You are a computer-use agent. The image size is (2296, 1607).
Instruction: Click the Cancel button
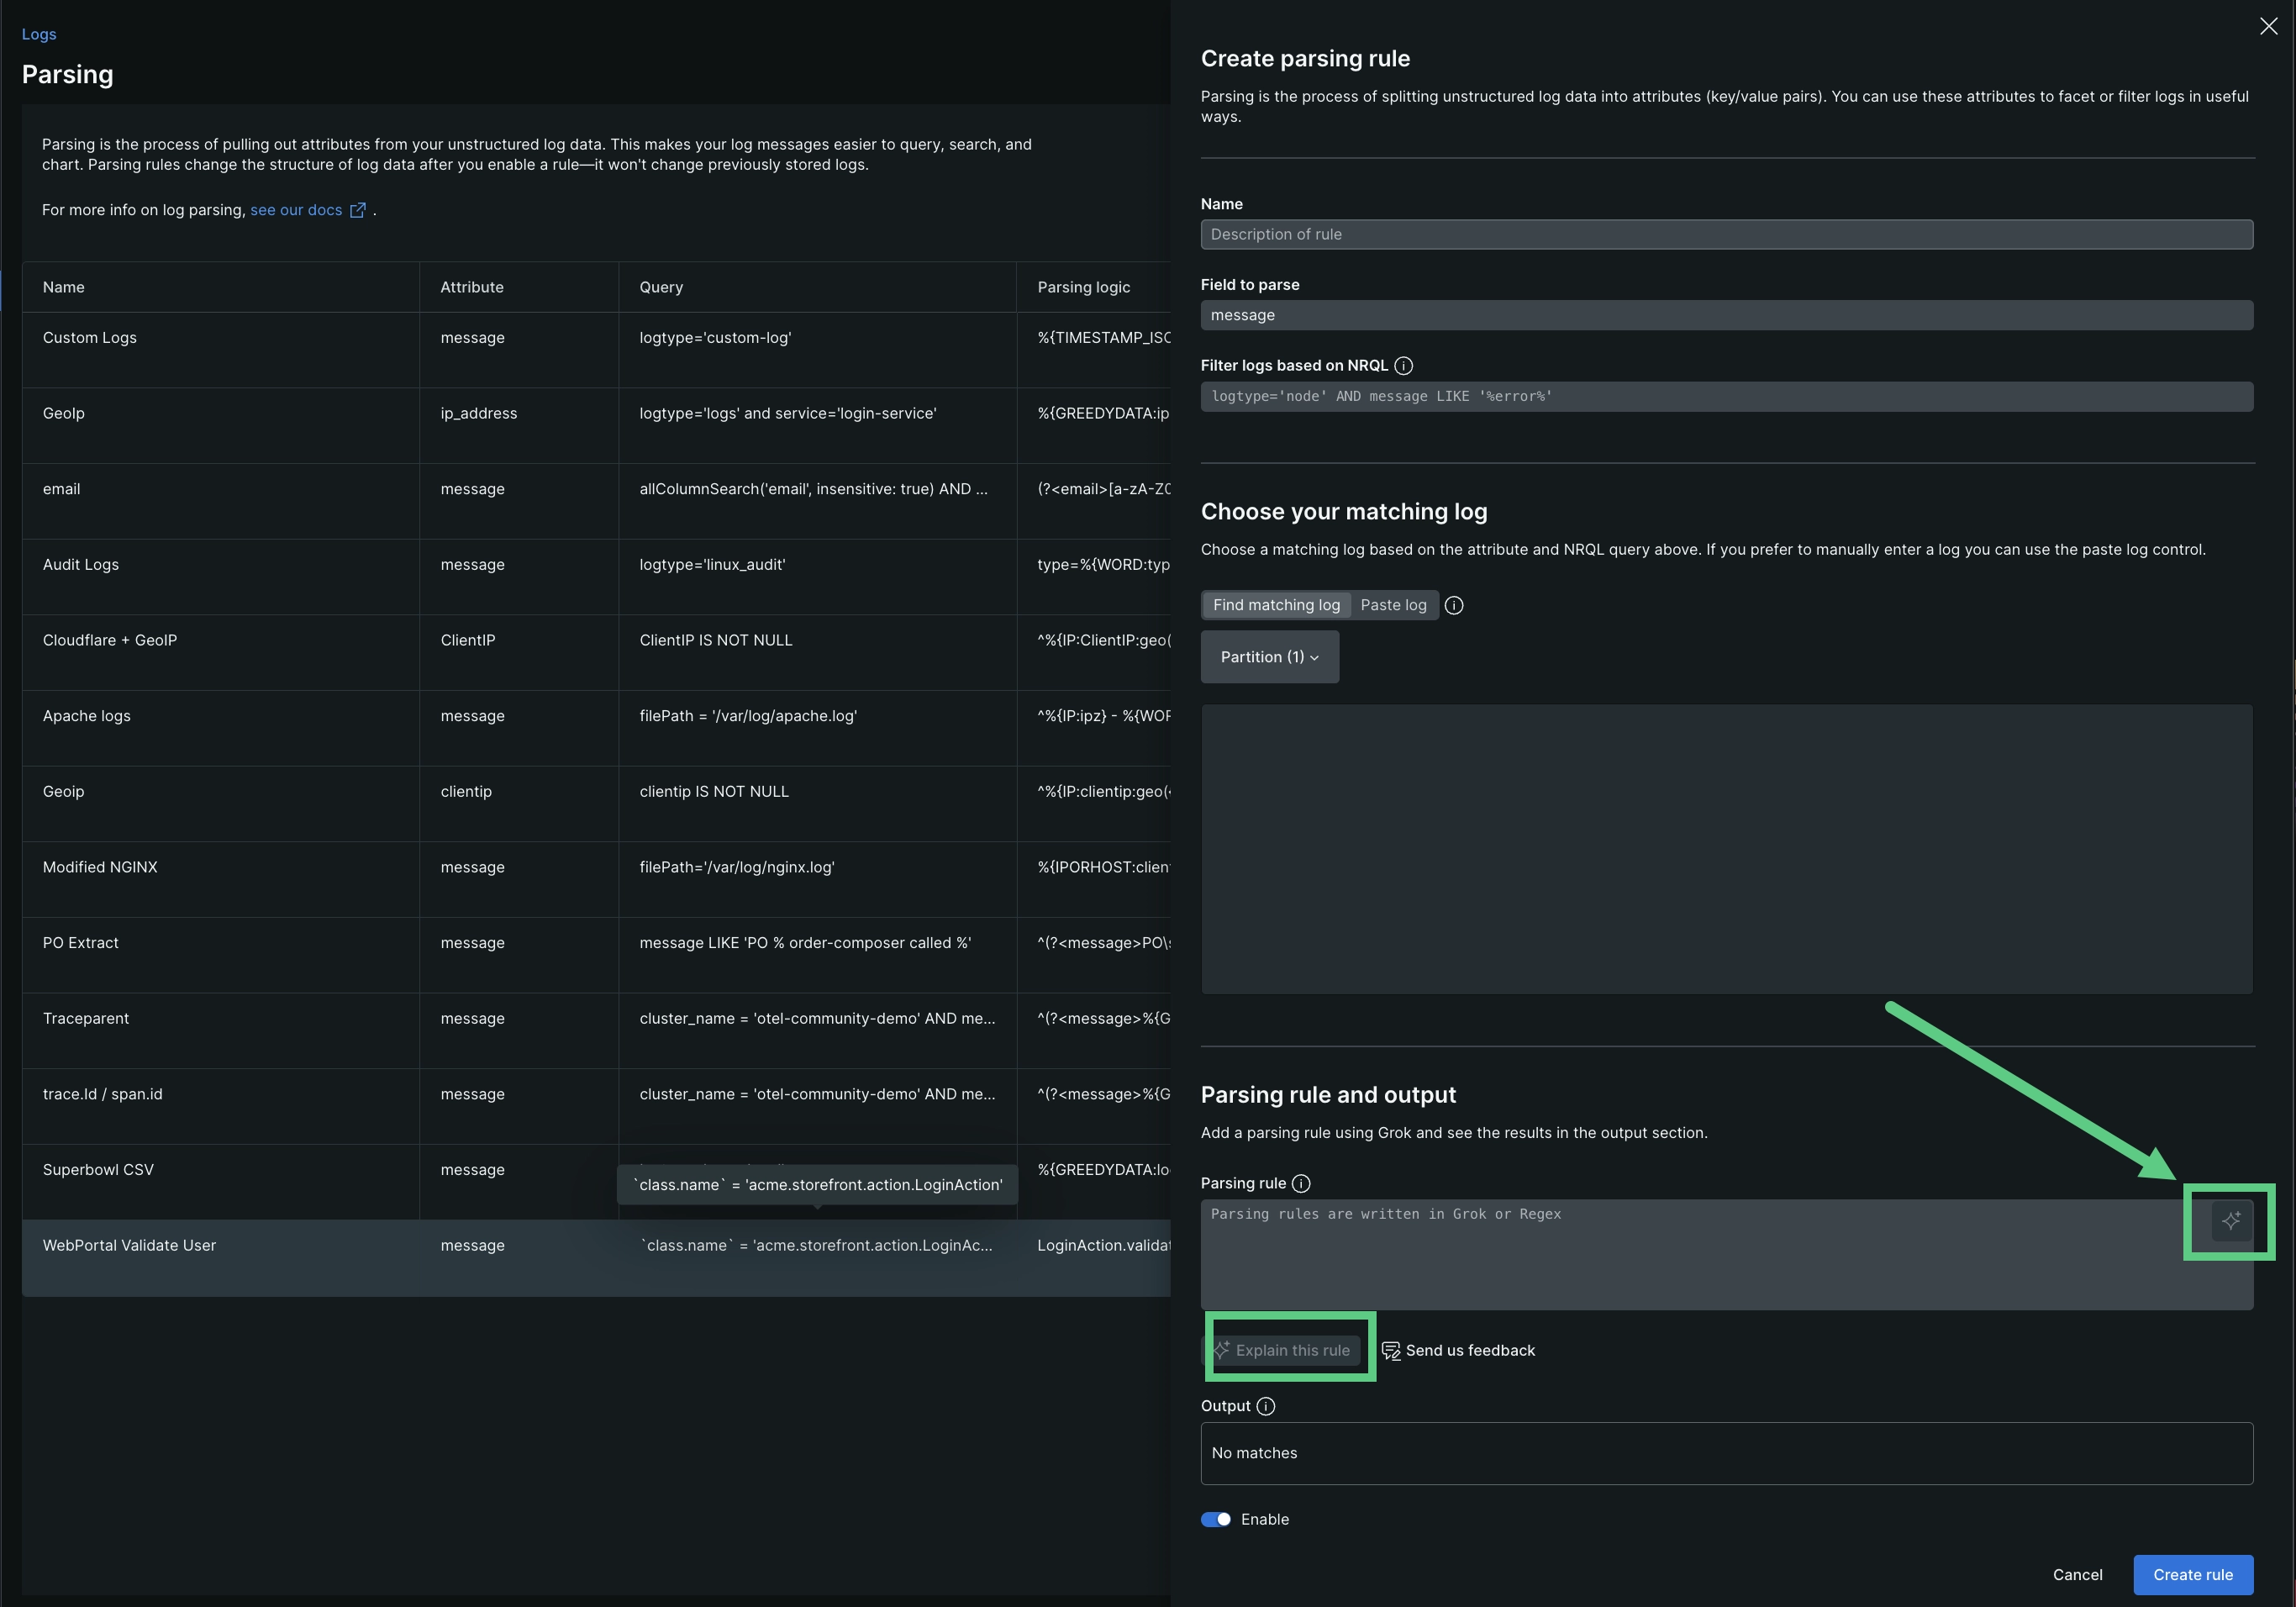click(2077, 1574)
